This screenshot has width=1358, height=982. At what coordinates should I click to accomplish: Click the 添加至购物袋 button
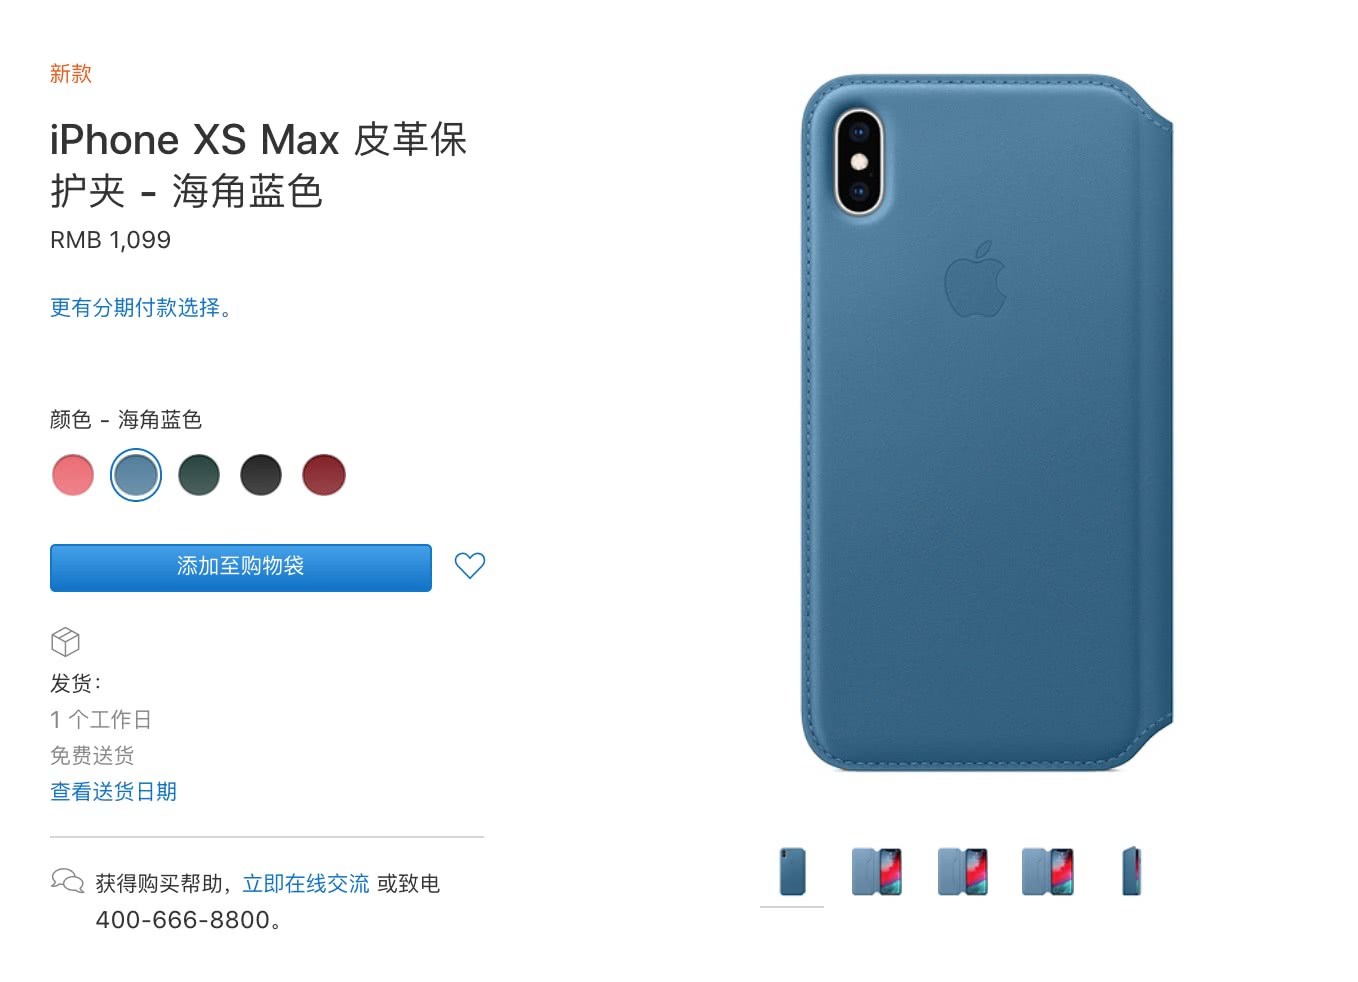click(x=241, y=567)
